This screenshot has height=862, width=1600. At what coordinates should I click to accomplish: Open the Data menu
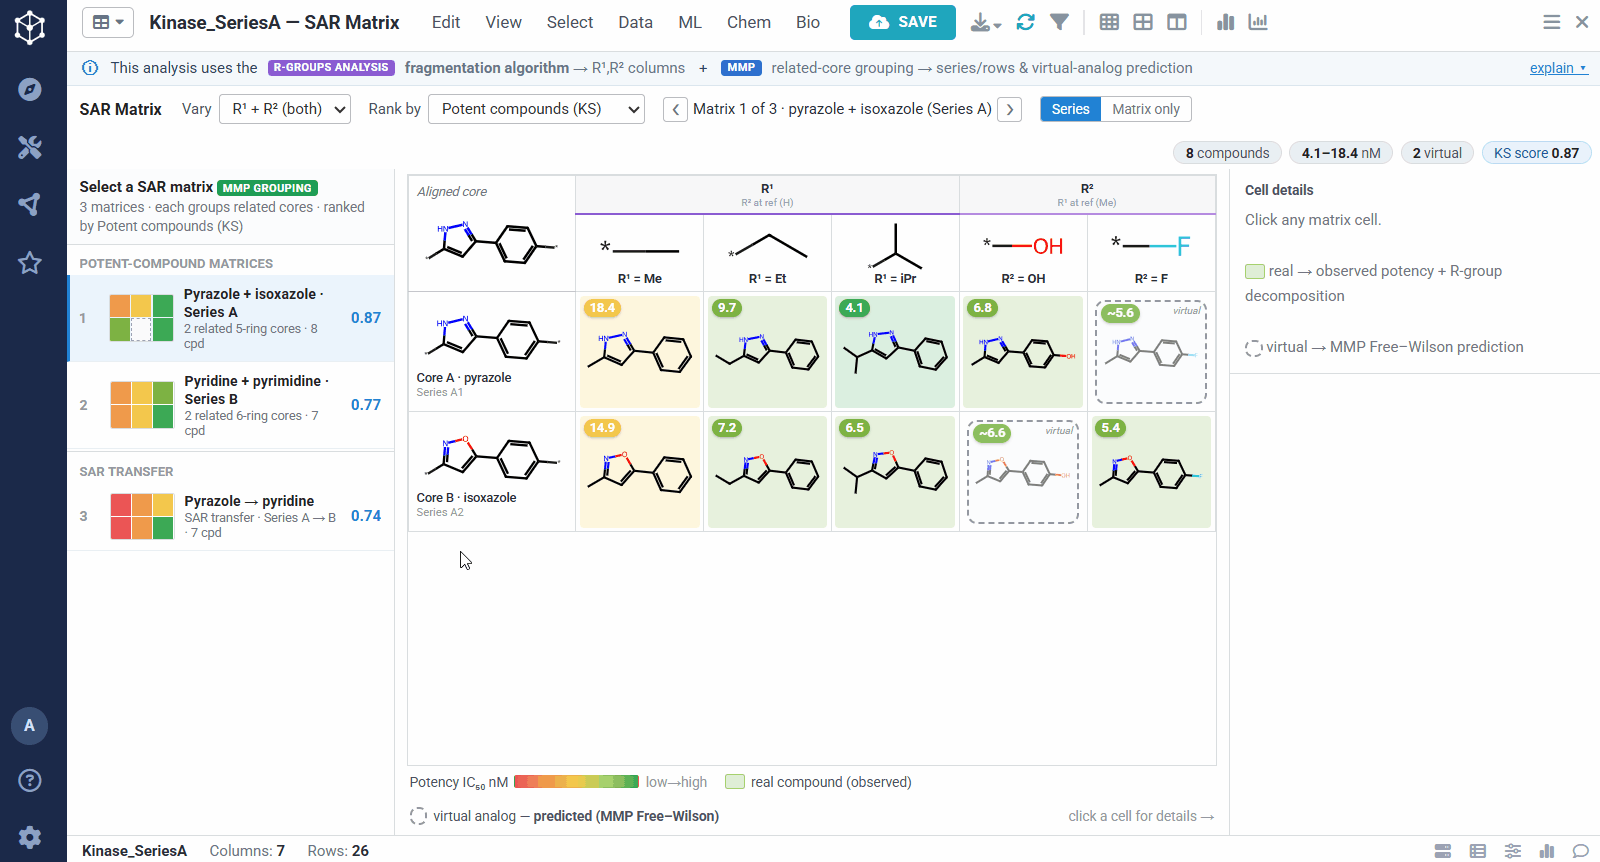(635, 22)
